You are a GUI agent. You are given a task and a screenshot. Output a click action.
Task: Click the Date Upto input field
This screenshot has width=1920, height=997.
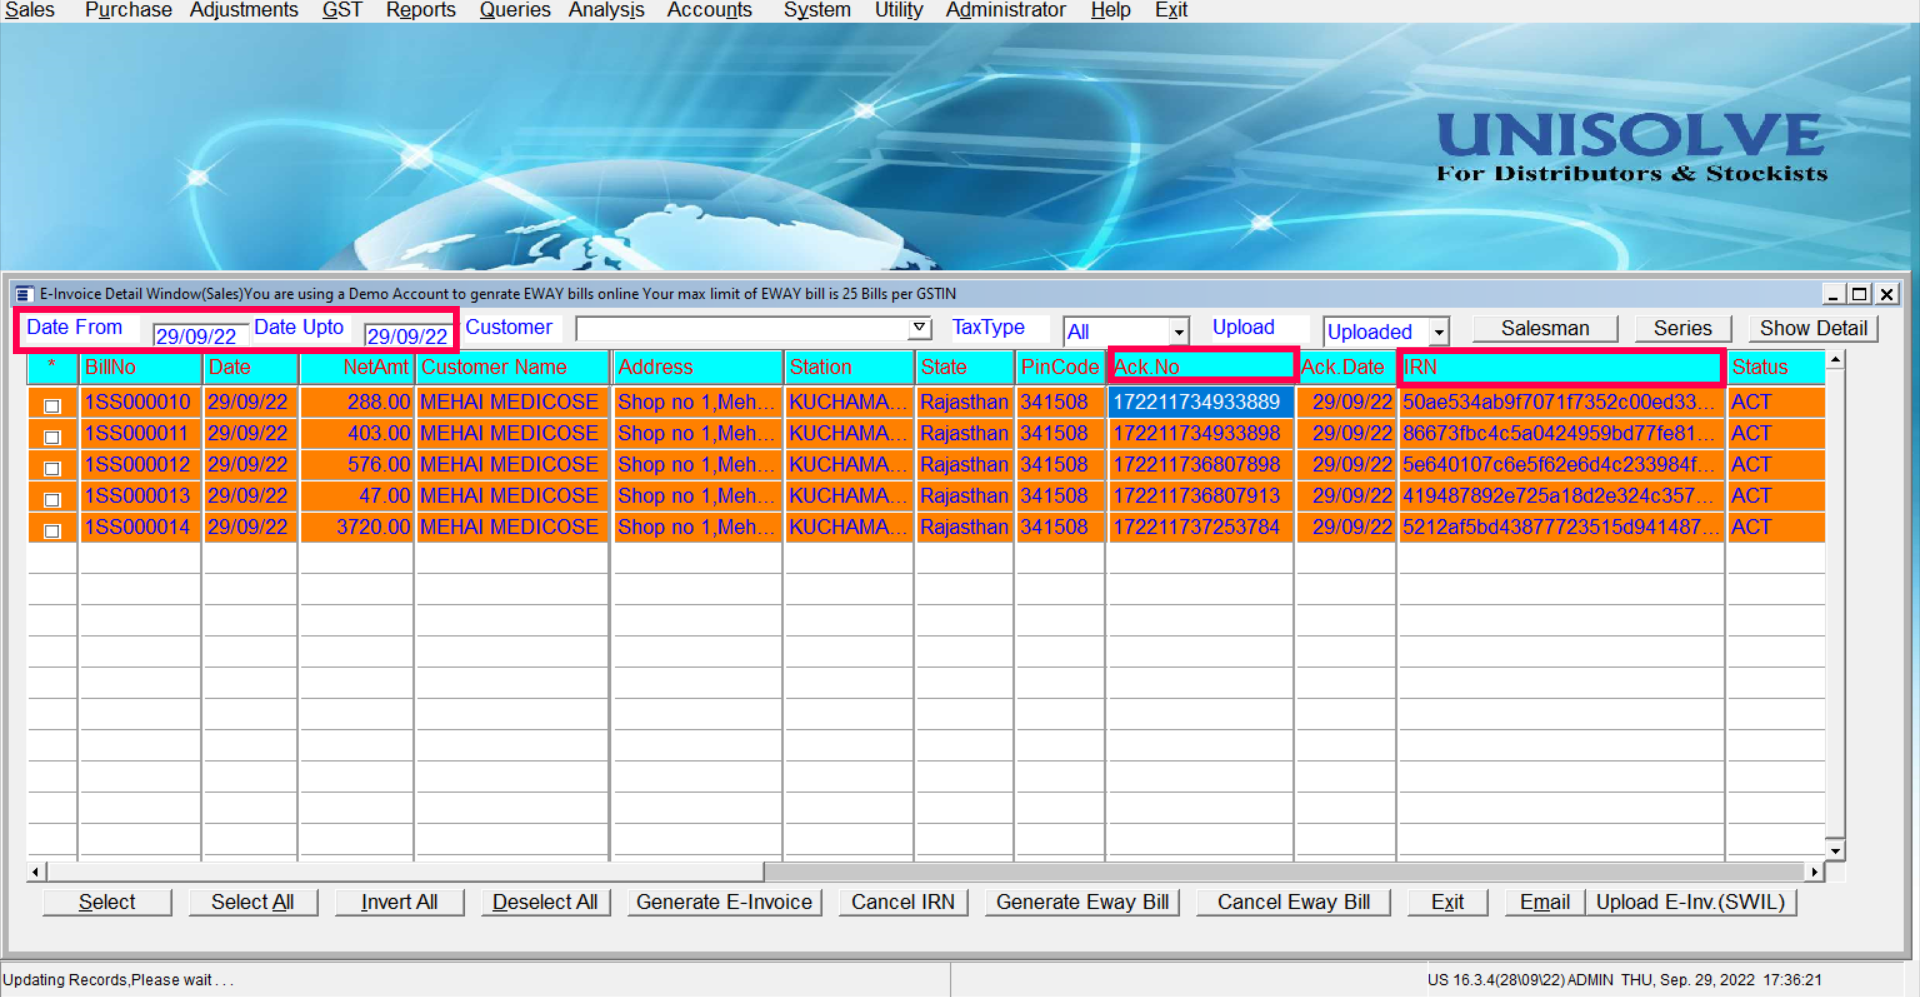[x=407, y=335]
